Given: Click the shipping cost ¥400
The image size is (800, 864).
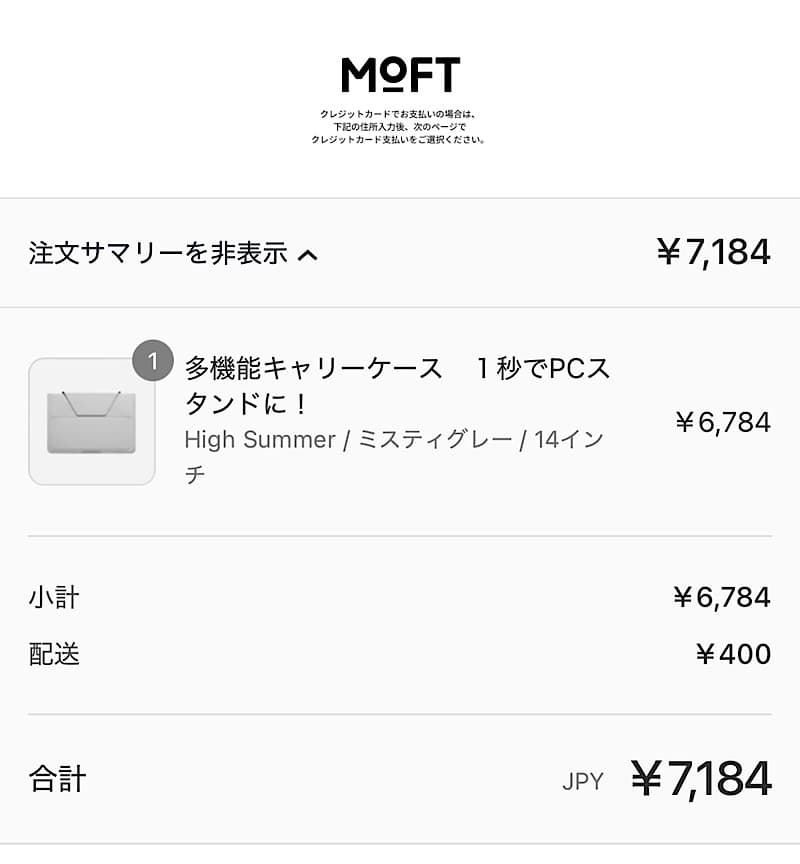Looking at the screenshot, I should pos(733,654).
